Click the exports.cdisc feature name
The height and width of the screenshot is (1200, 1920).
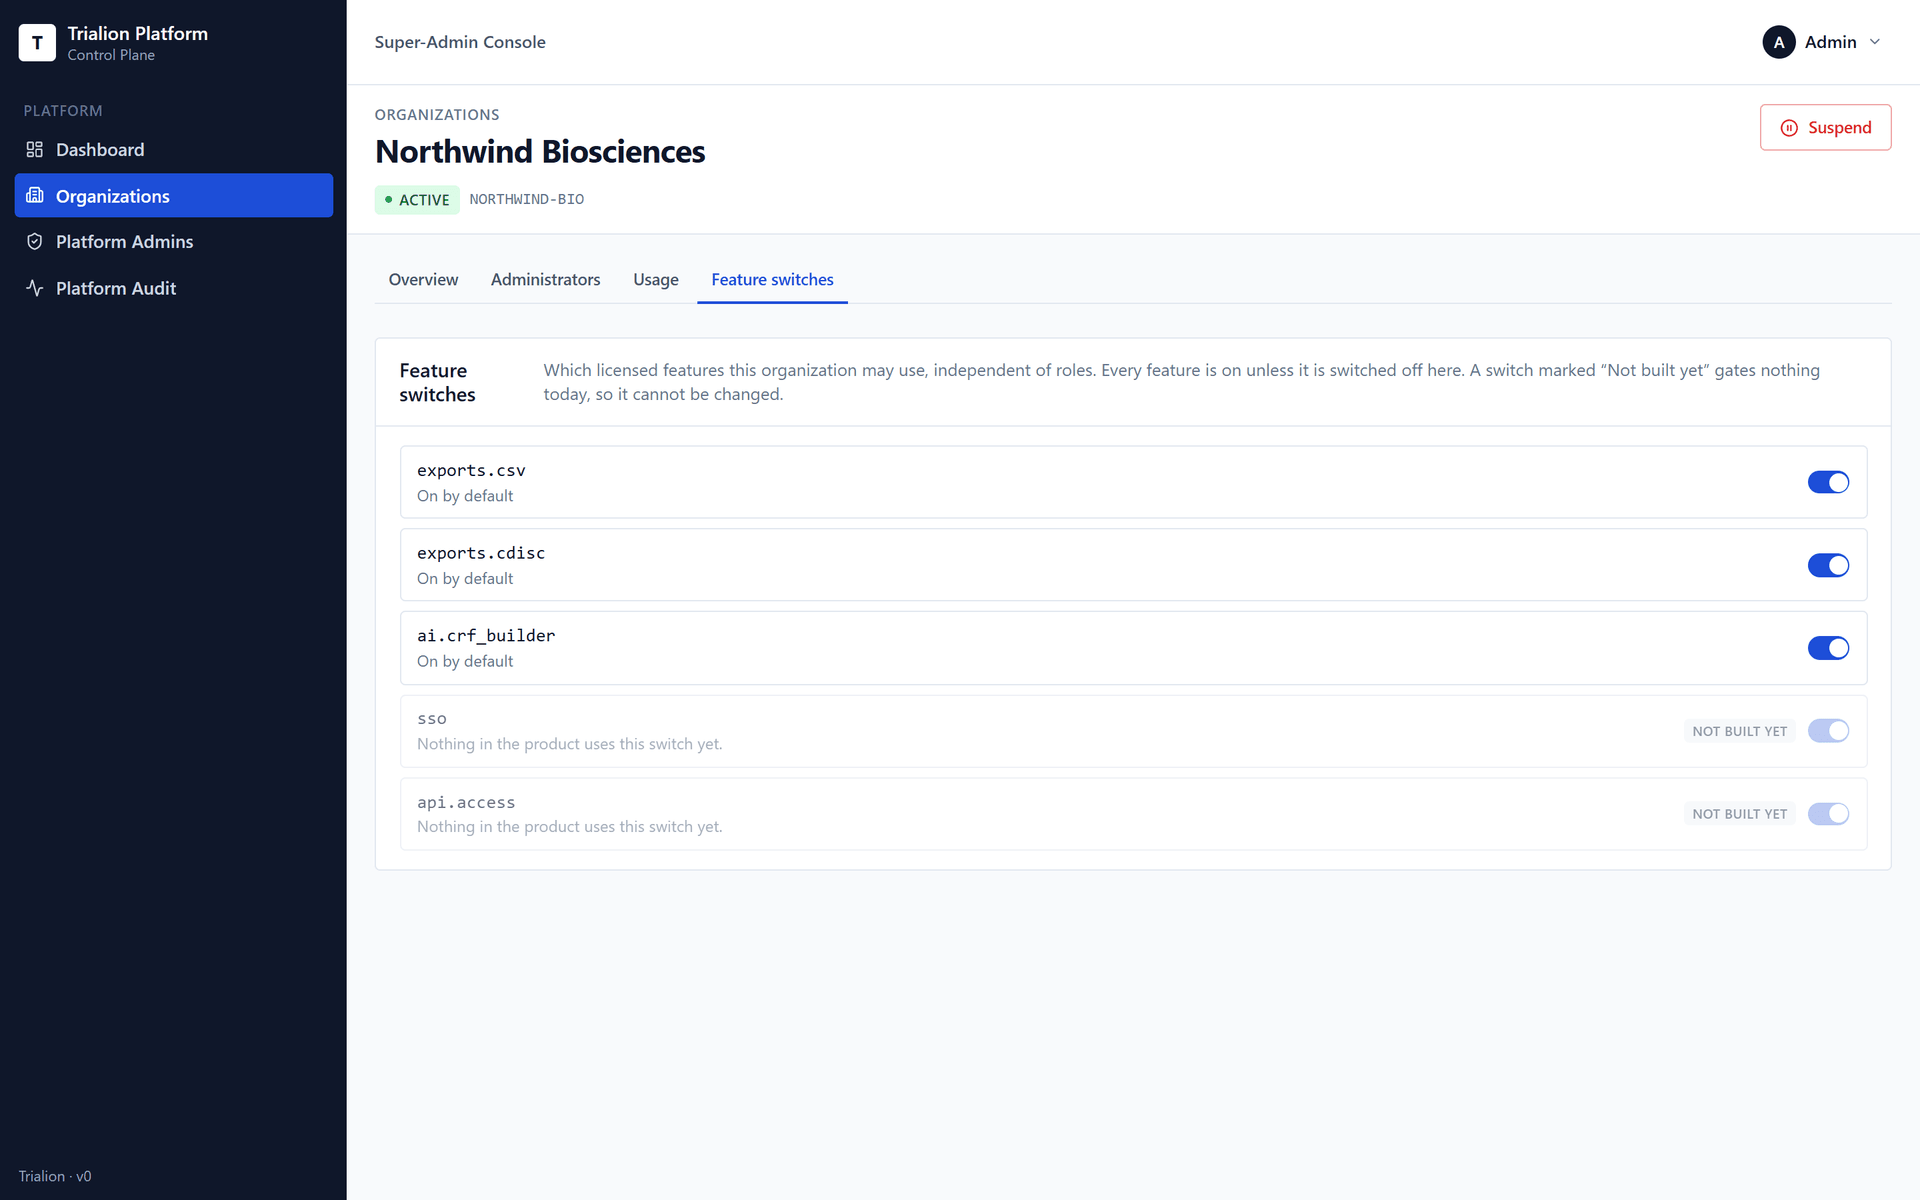pos(481,553)
